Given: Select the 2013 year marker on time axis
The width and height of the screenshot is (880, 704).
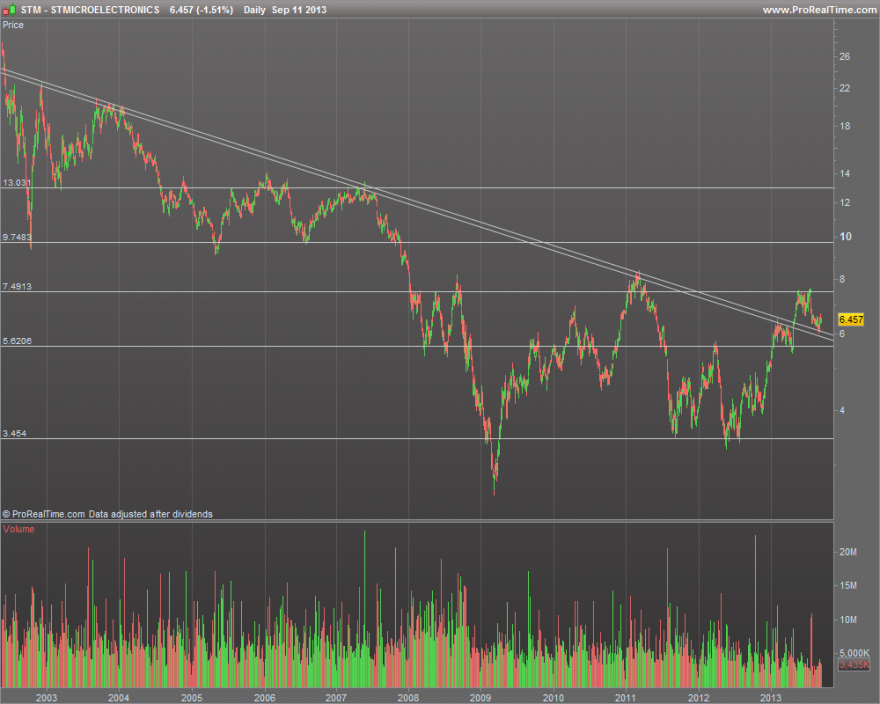Looking at the screenshot, I should (771, 697).
